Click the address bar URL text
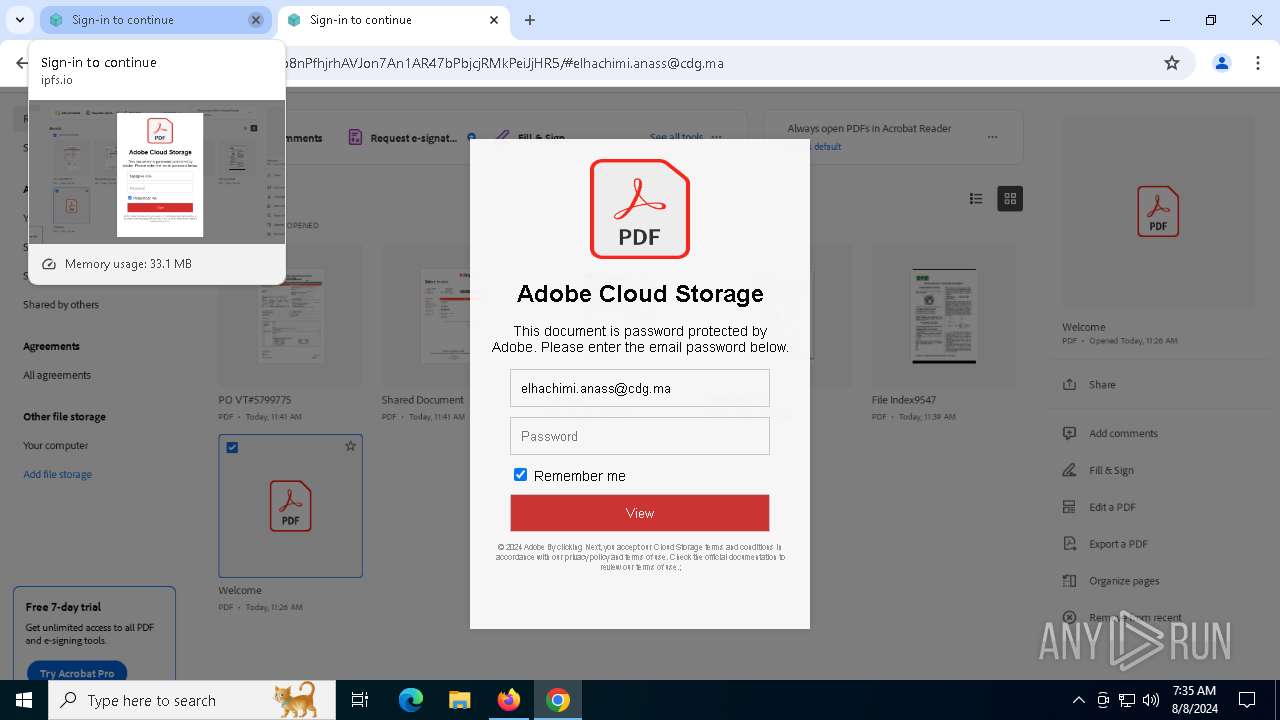The width and height of the screenshot is (1280, 720). 504,63
